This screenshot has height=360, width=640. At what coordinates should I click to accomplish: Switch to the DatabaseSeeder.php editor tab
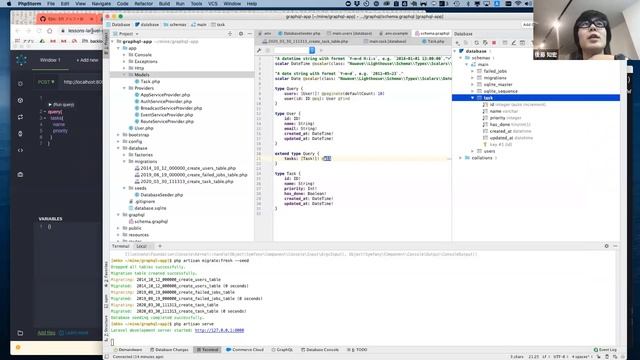300,33
